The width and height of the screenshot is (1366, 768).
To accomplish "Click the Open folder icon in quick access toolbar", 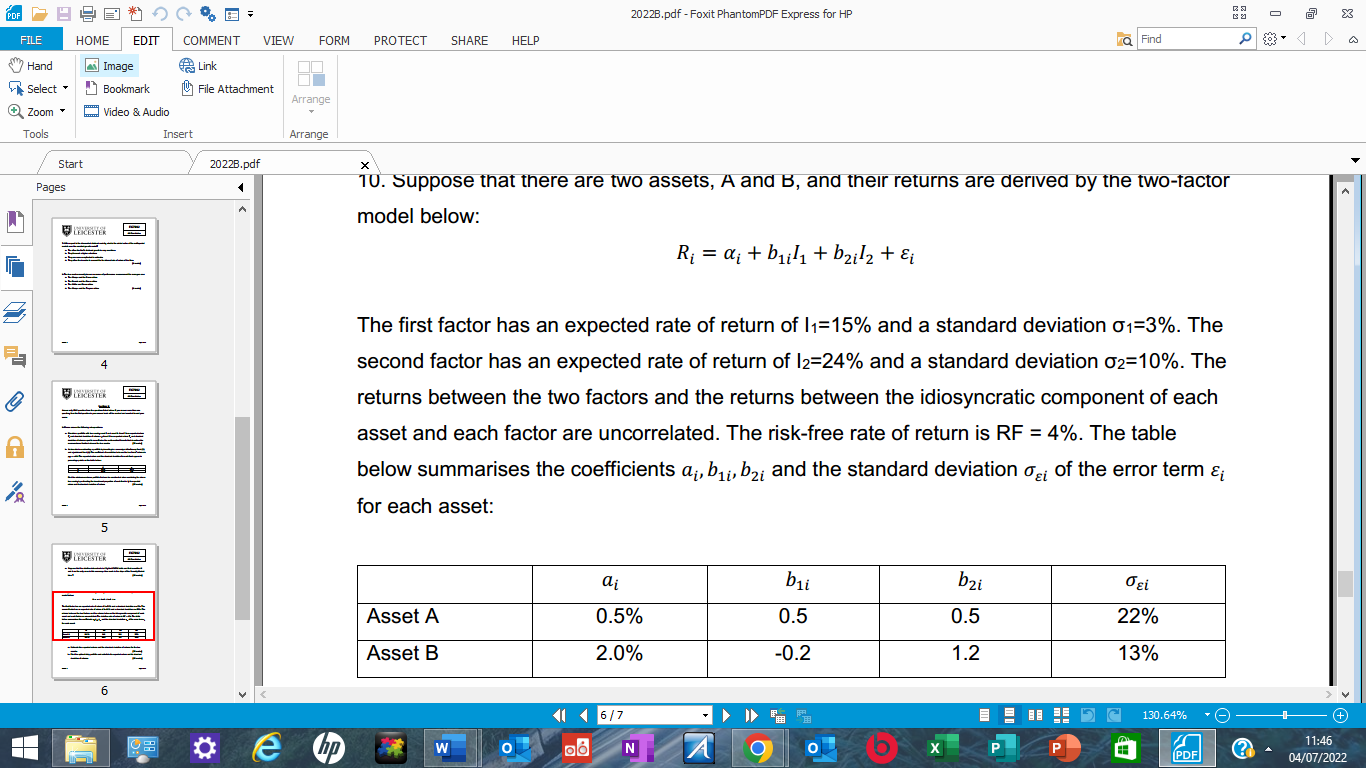I will [39, 14].
